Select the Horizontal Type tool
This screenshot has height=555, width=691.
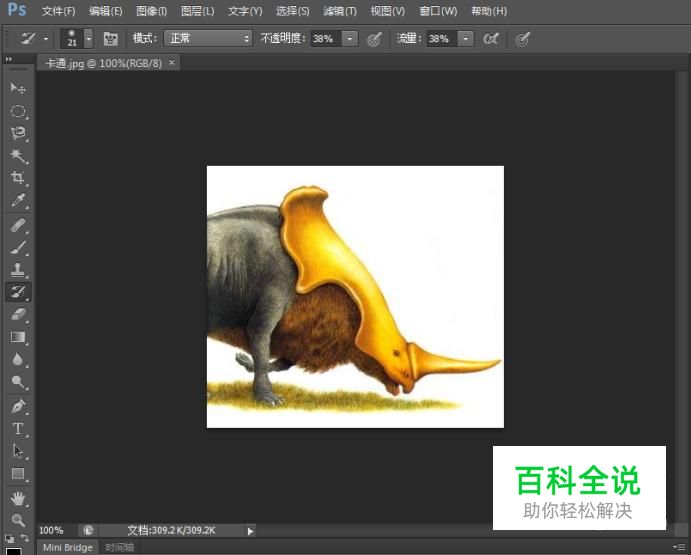click(18, 428)
